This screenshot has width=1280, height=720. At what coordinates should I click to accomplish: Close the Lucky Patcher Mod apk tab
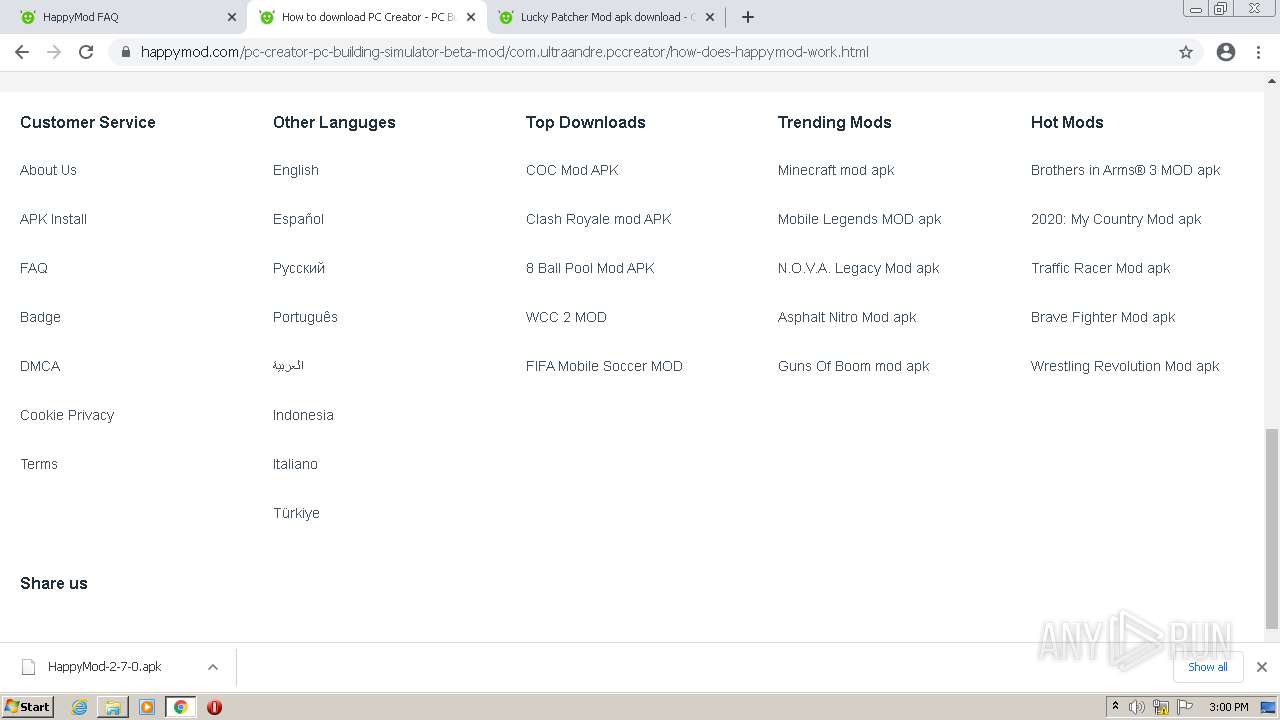pyautogui.click(x=710, y=17)
